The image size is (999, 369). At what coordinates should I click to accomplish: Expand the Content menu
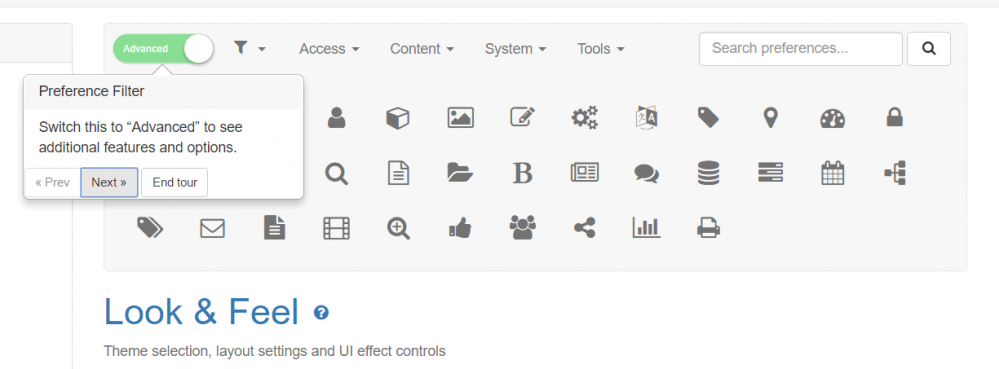tap(422, 49)
